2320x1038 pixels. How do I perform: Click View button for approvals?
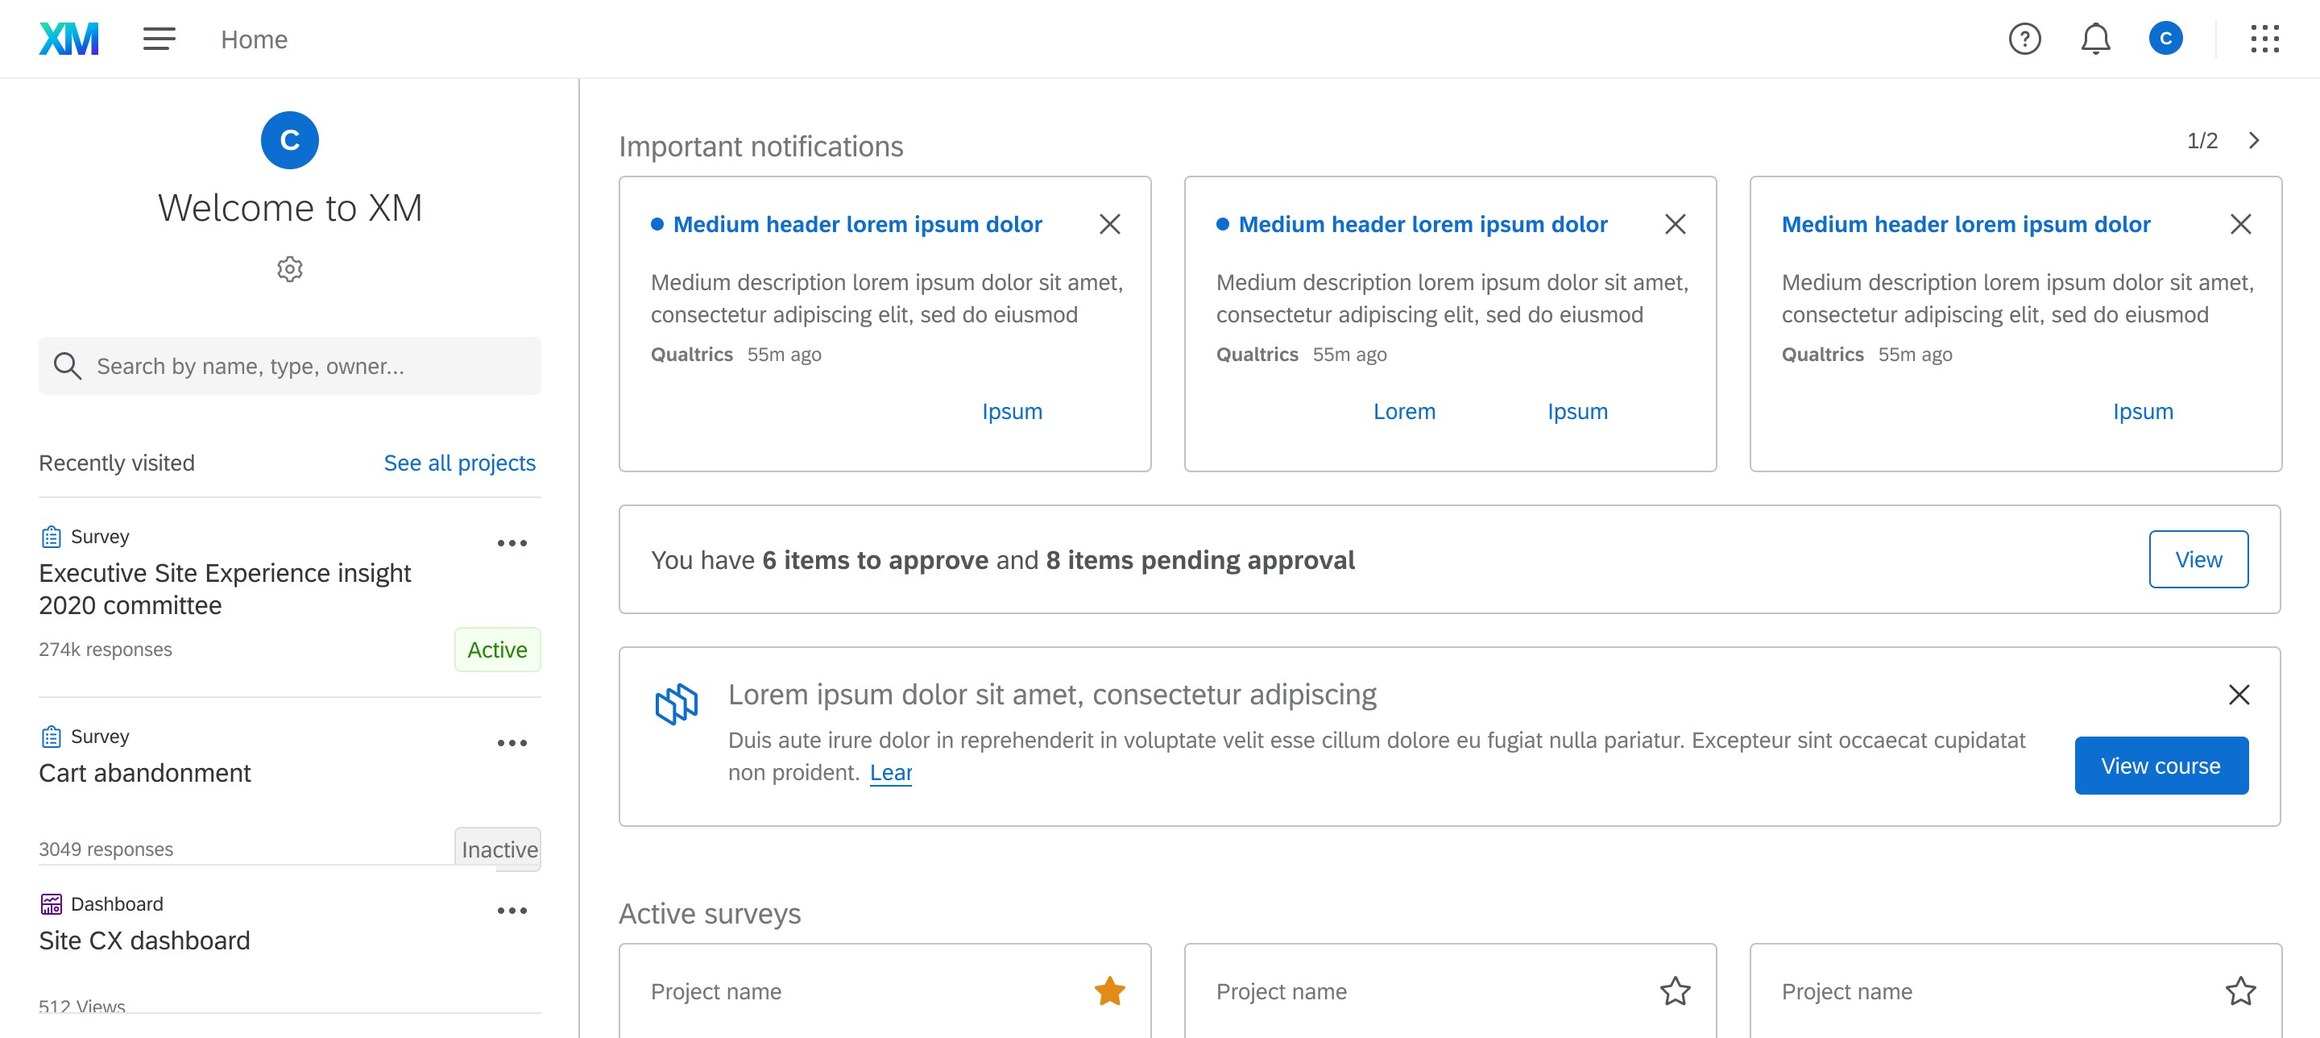click(2199, 560)
